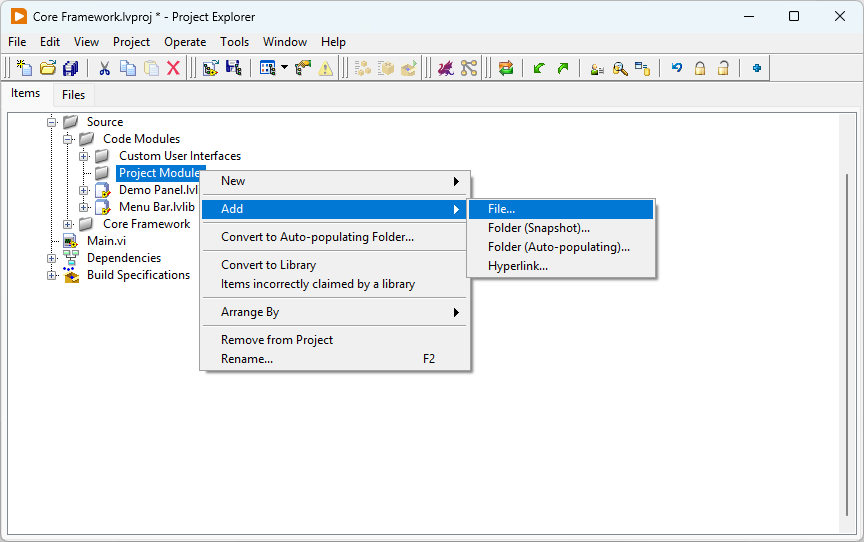Select Main.vi in project tree
Image resolution: width=864 pixels, height=542 pixels.
[106, 241]
